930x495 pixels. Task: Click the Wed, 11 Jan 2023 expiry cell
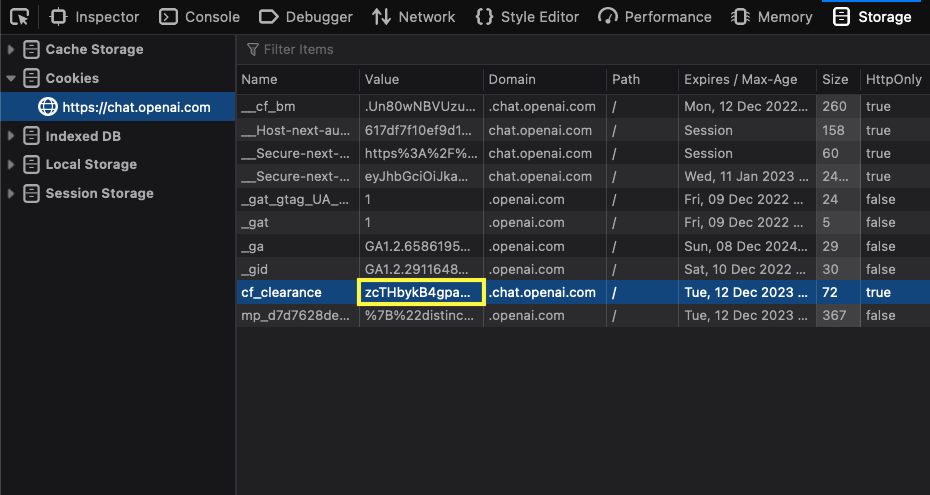746,177
